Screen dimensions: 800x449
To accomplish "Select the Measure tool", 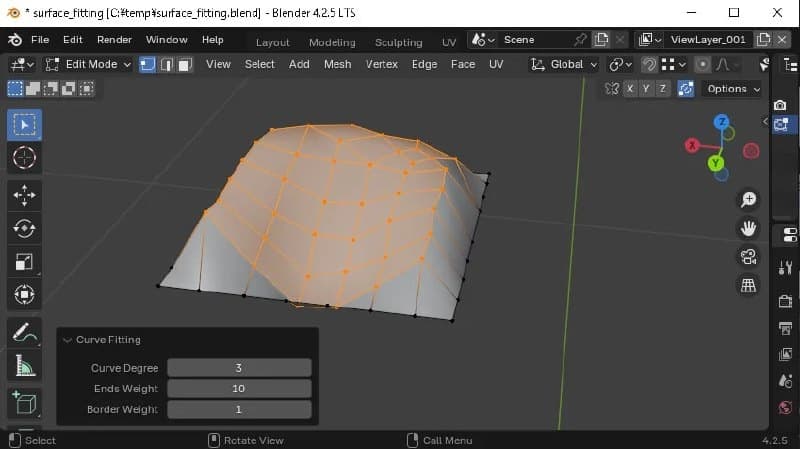I will click(24, 365).
